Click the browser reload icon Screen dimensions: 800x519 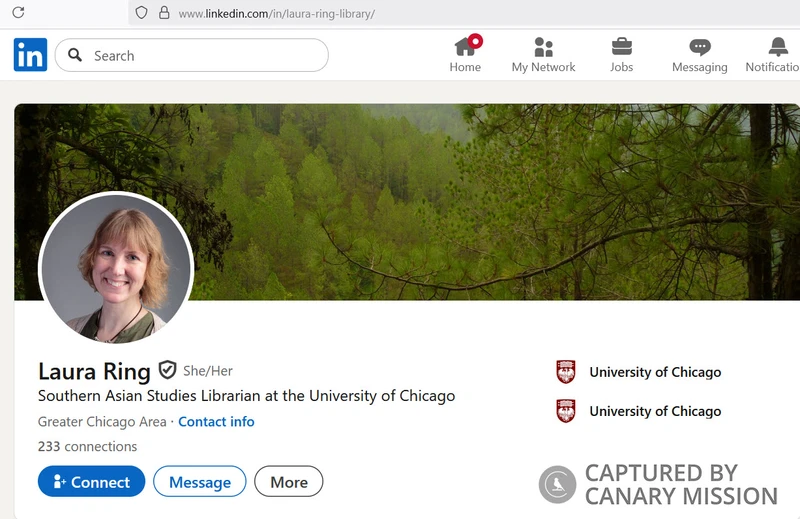(x=18, y=12)
